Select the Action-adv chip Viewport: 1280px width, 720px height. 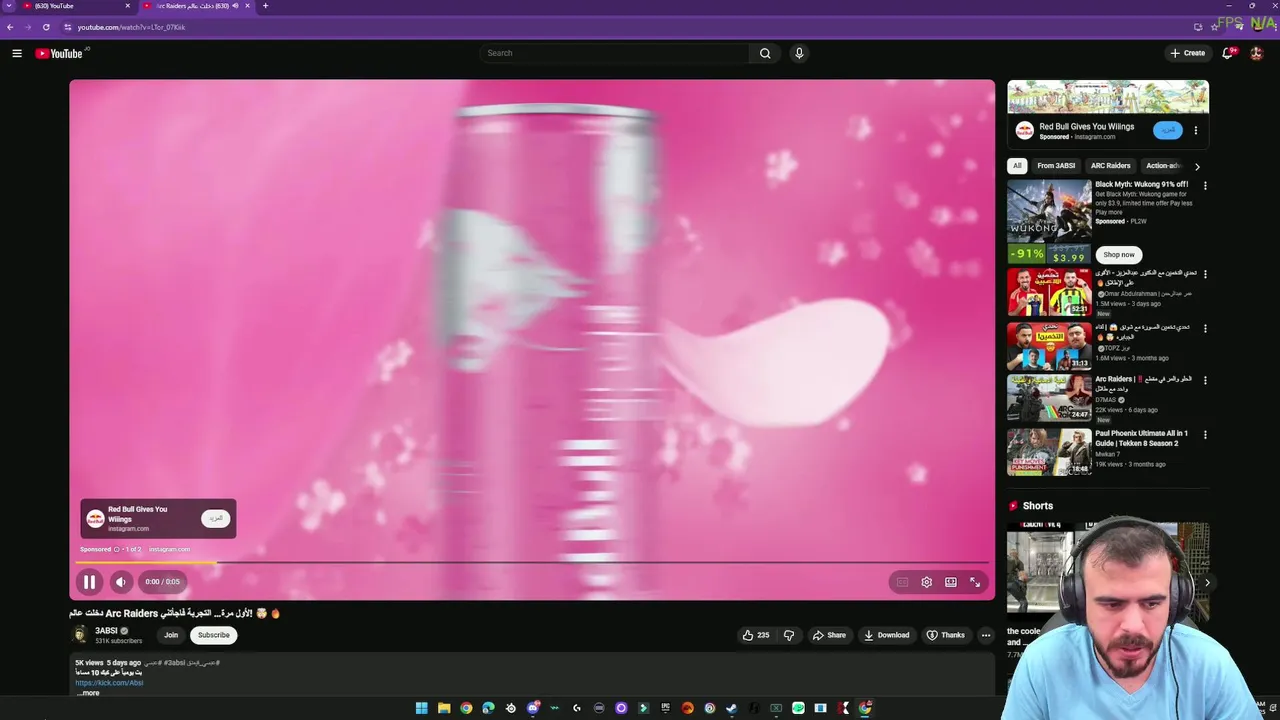[1163, 166]
